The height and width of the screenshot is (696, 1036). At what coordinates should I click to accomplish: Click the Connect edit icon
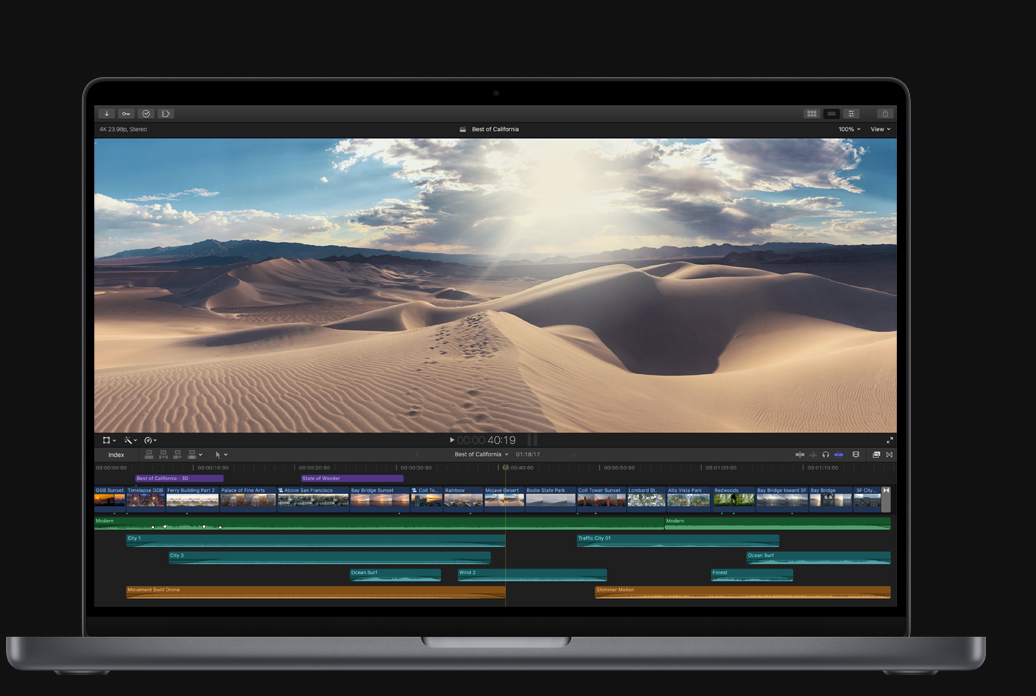point(149,454)
